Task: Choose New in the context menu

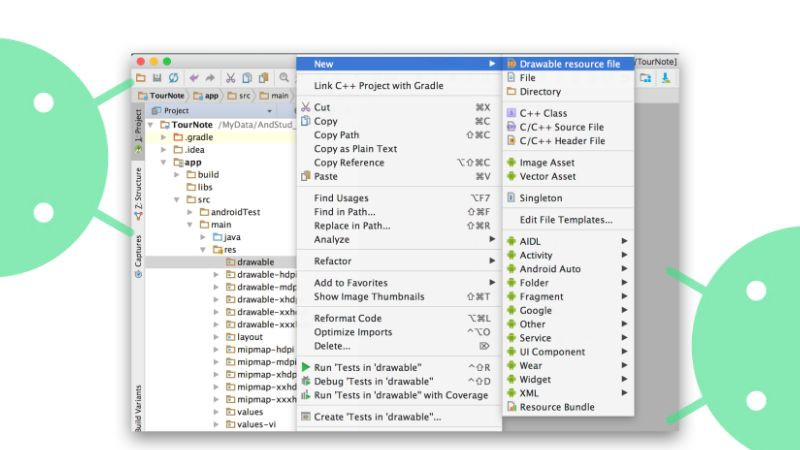Action: pos(399,64)
